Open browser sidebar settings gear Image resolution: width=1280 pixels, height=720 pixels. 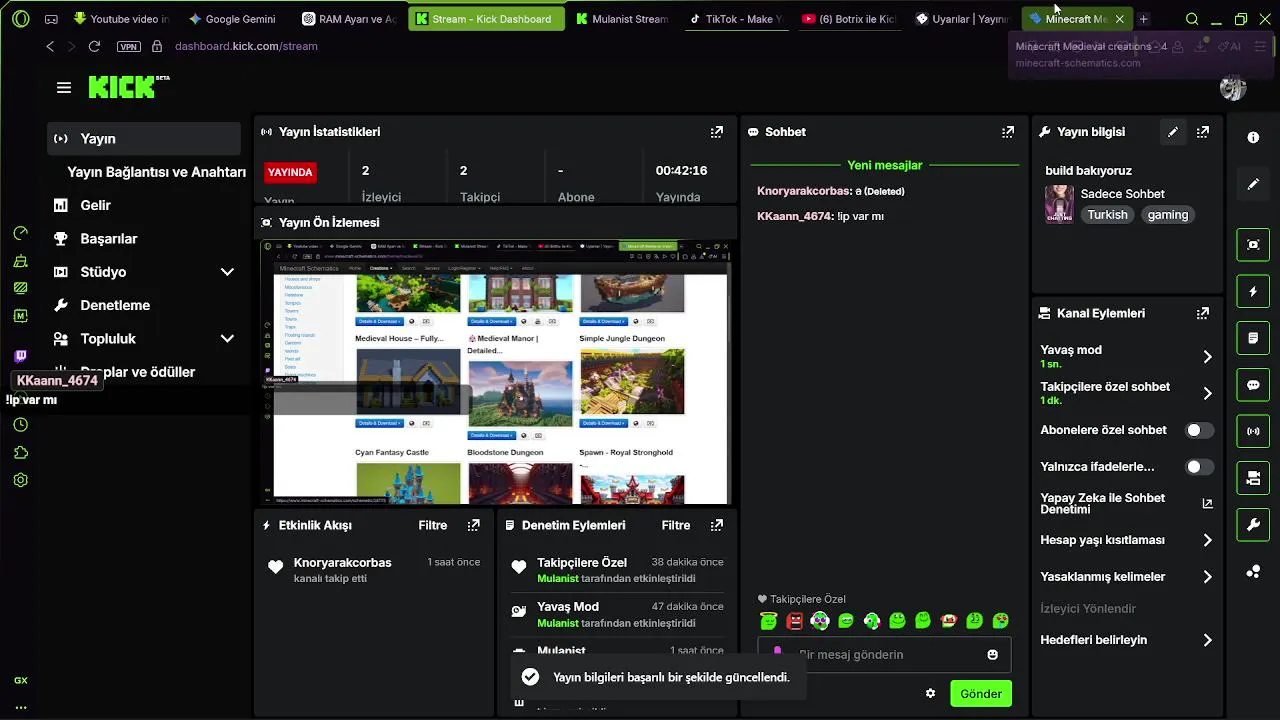(x=21, y=480)
